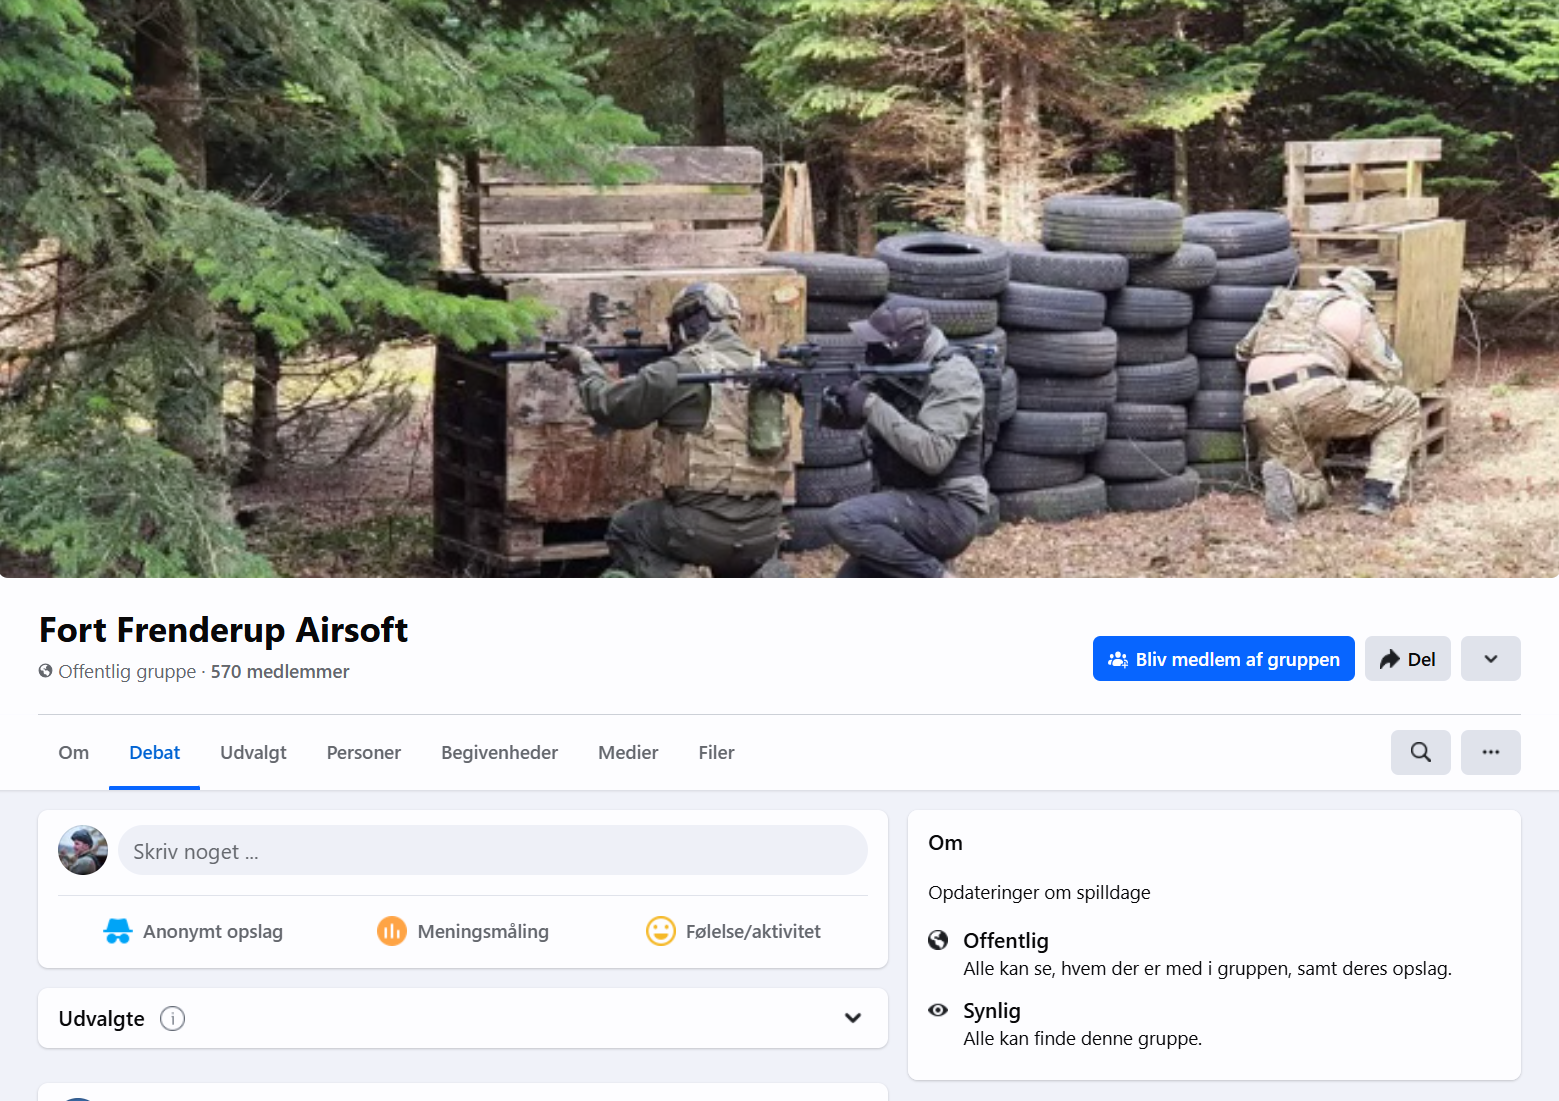Click the orange Meningsmåling poll icon
The image size is (1559, 1101).
pos(392,931)
